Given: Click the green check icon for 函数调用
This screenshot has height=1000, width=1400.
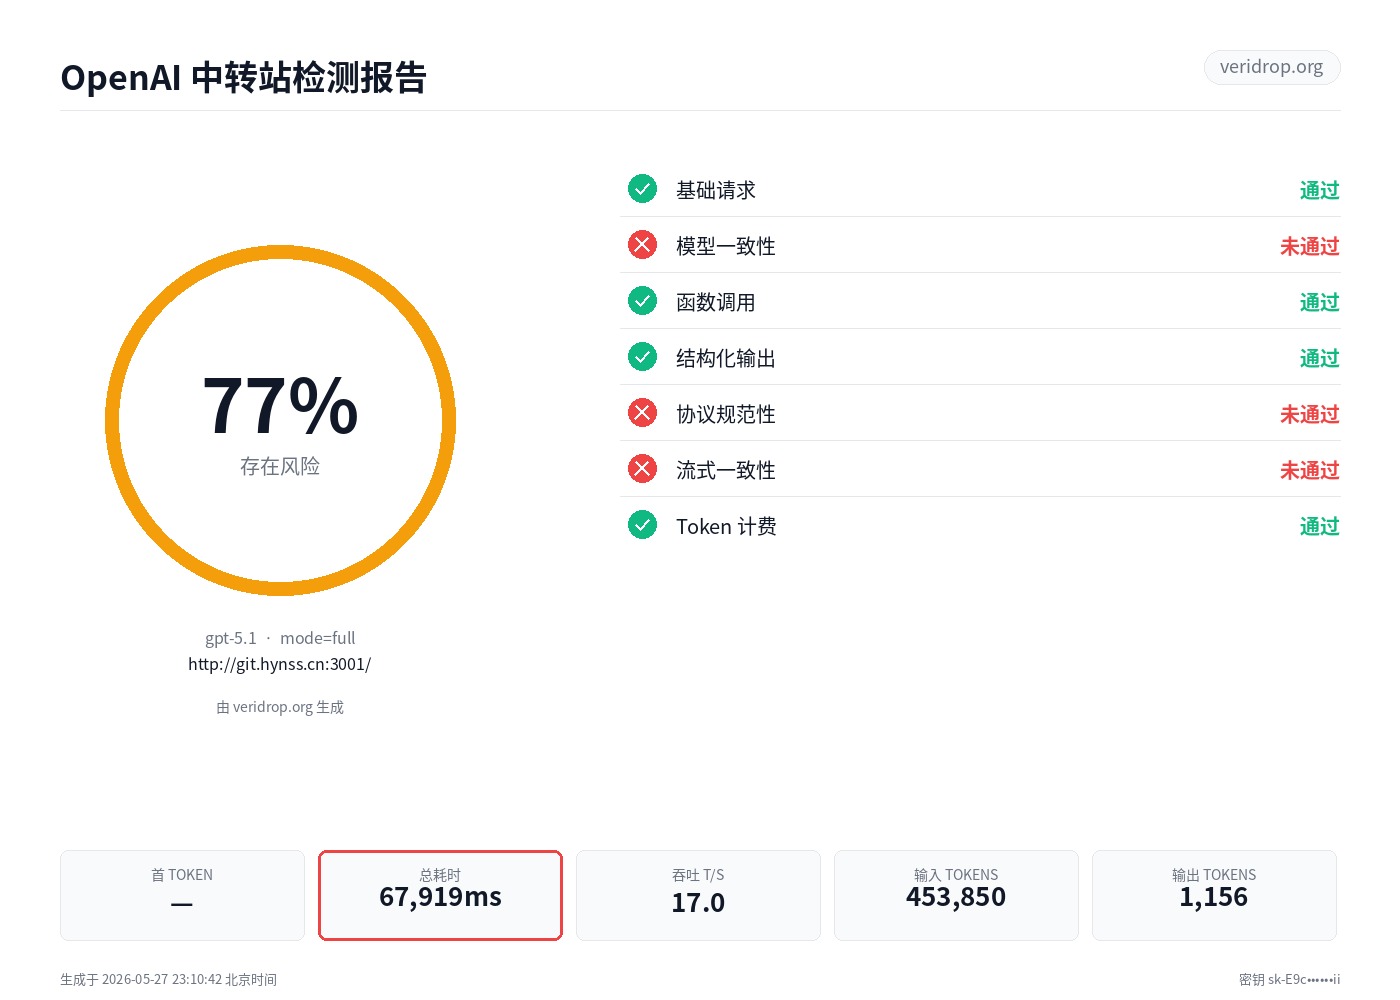Looking at the screenshot, I should (642, 301).
